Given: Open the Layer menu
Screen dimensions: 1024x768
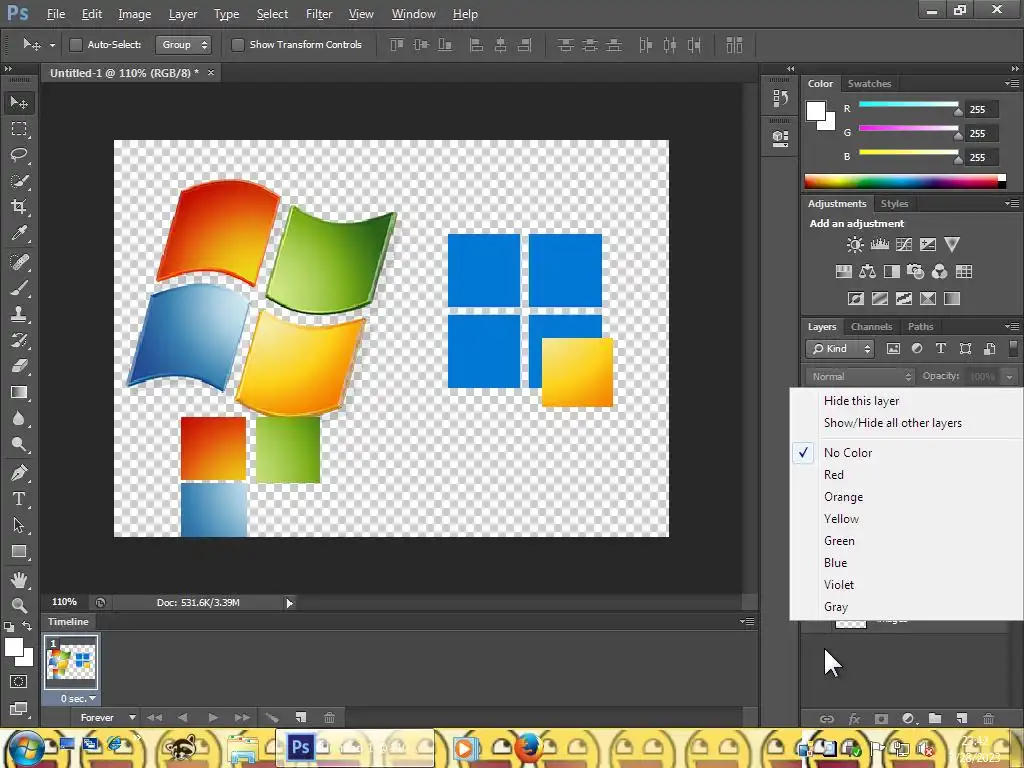Looking at the screenshot, I should (x=183, y=14).
